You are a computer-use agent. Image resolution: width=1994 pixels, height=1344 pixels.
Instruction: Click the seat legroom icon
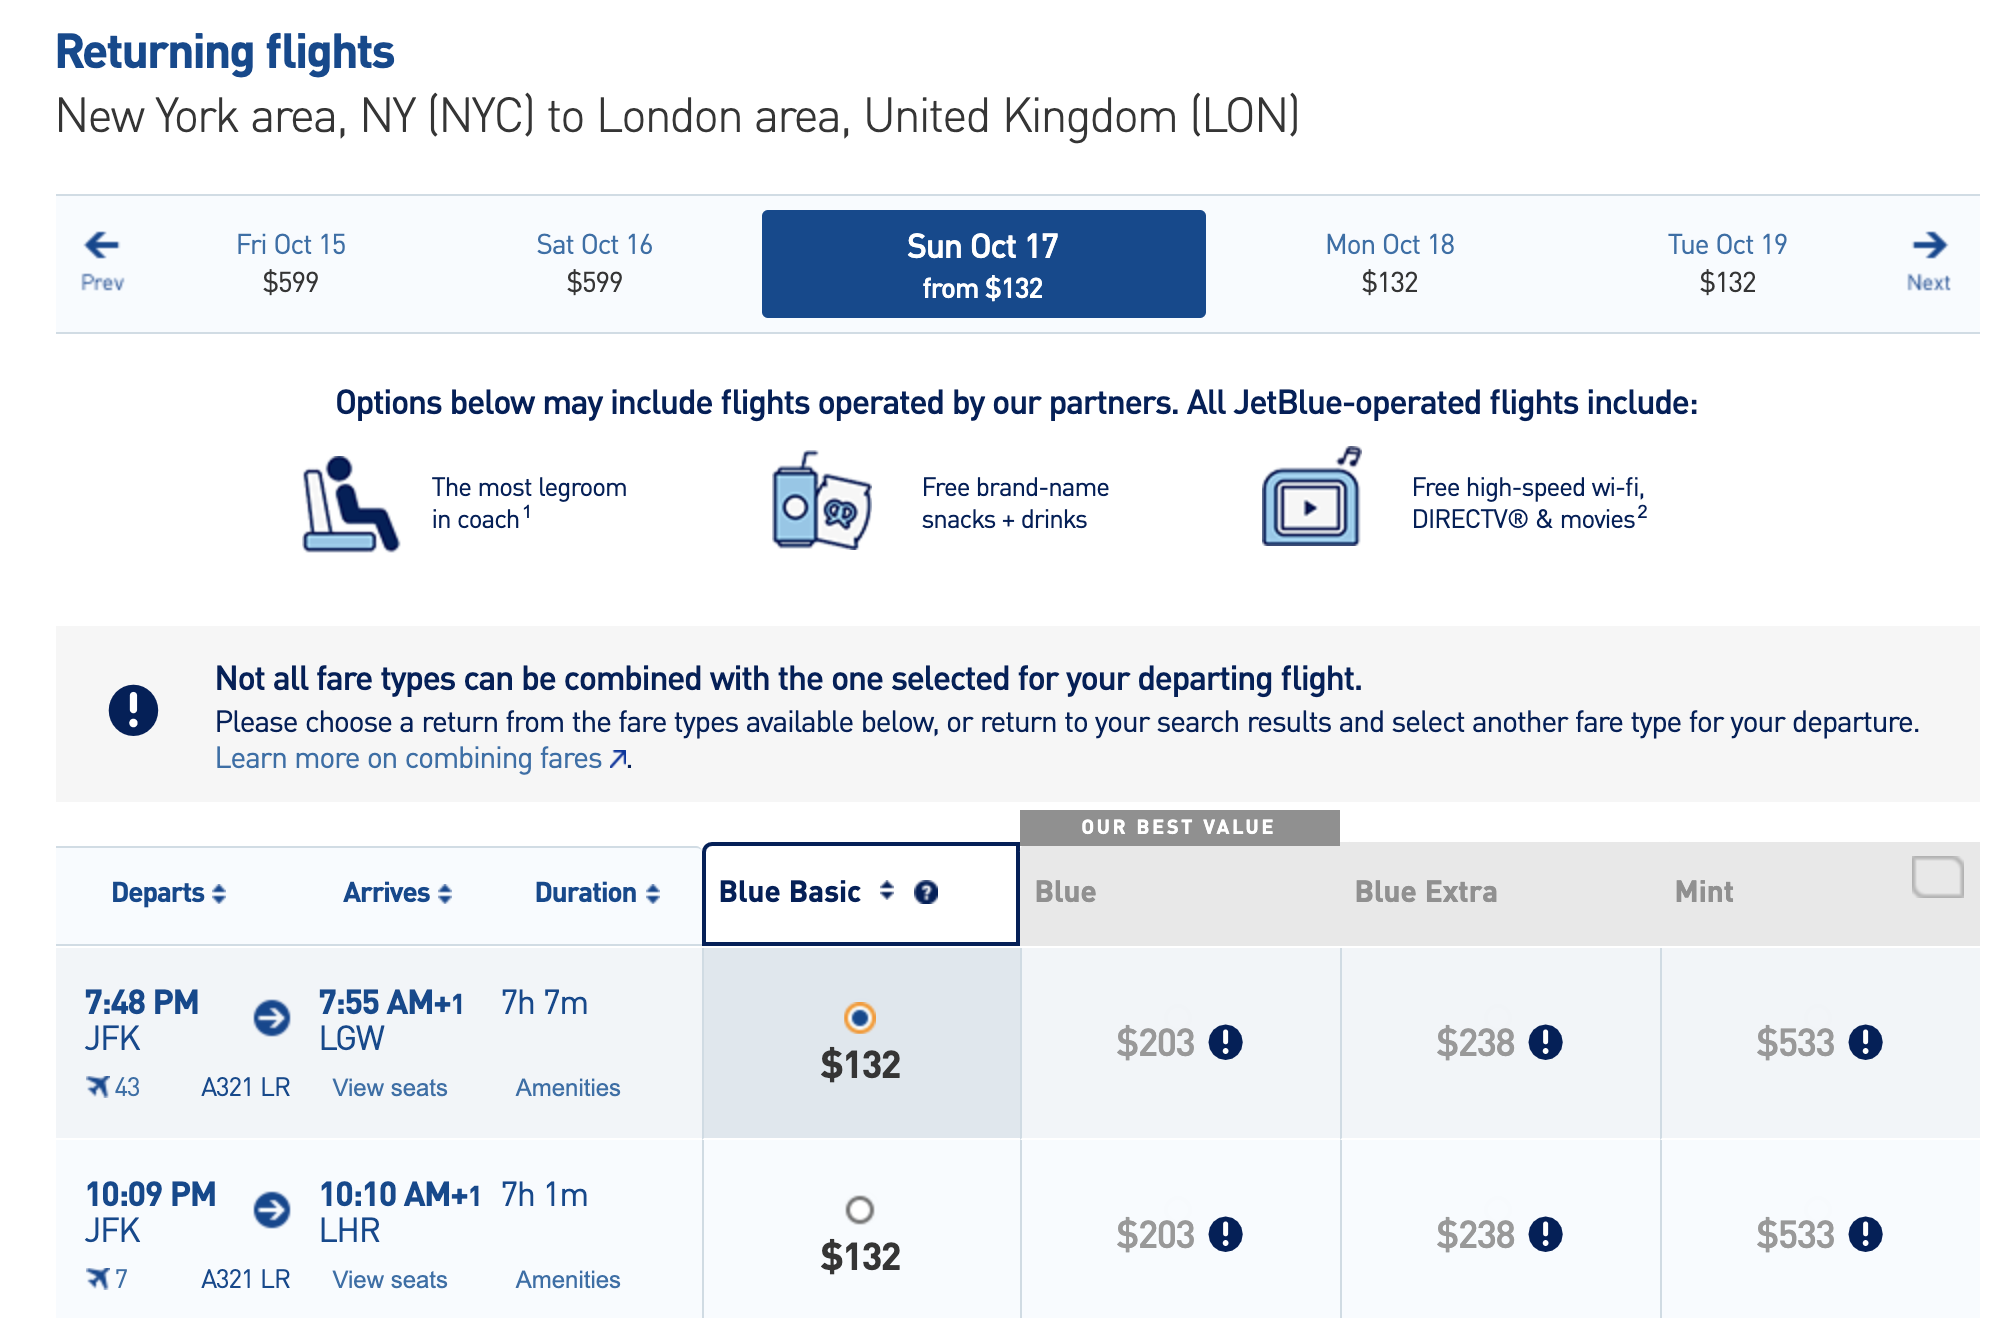coord(349,503)
